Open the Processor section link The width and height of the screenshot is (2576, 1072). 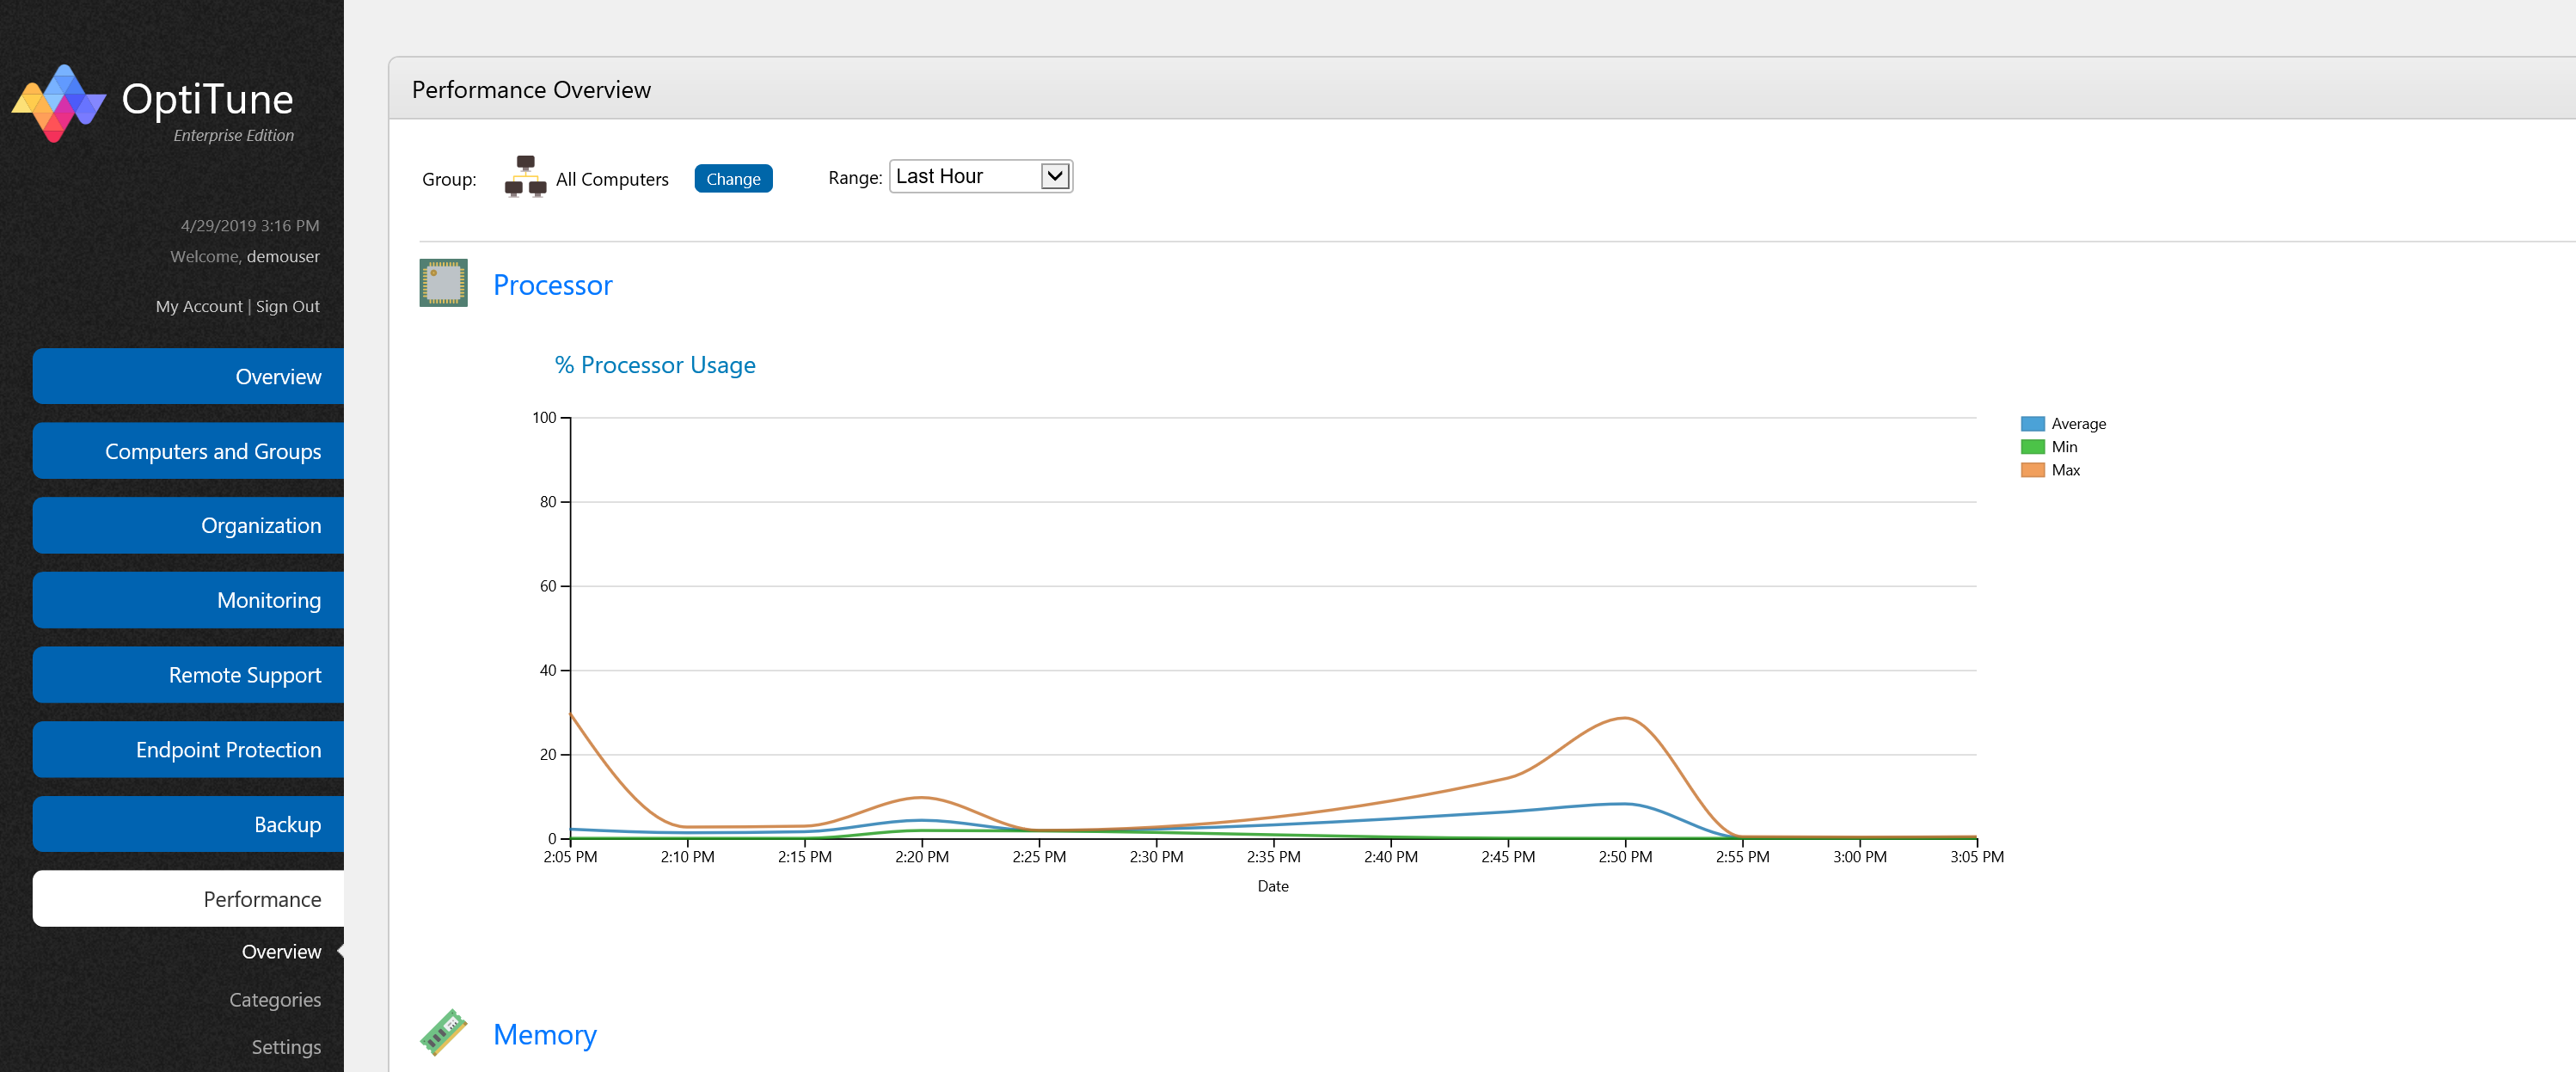click(x=552, y=286)
